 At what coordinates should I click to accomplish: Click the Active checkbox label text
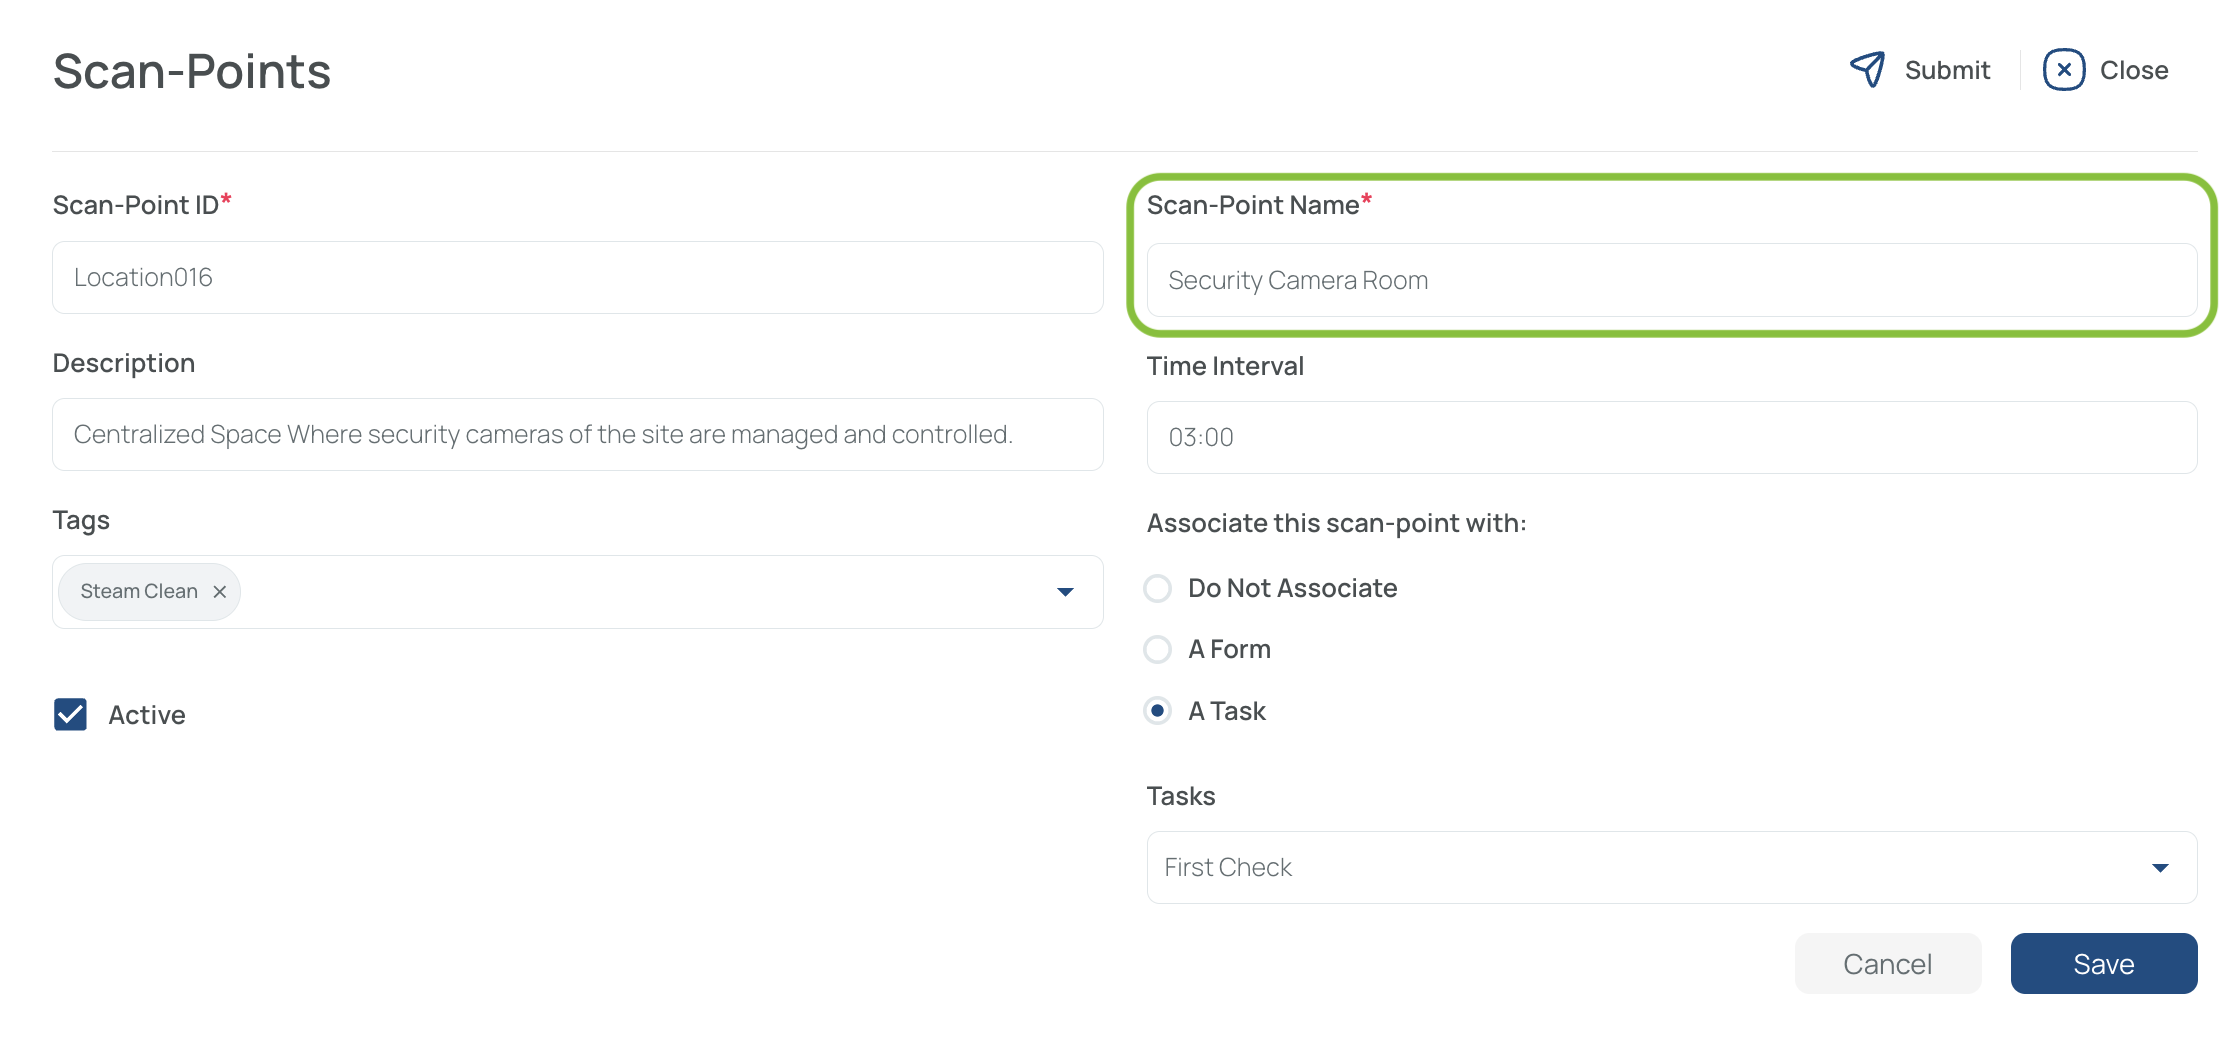(x=147, y=715)
